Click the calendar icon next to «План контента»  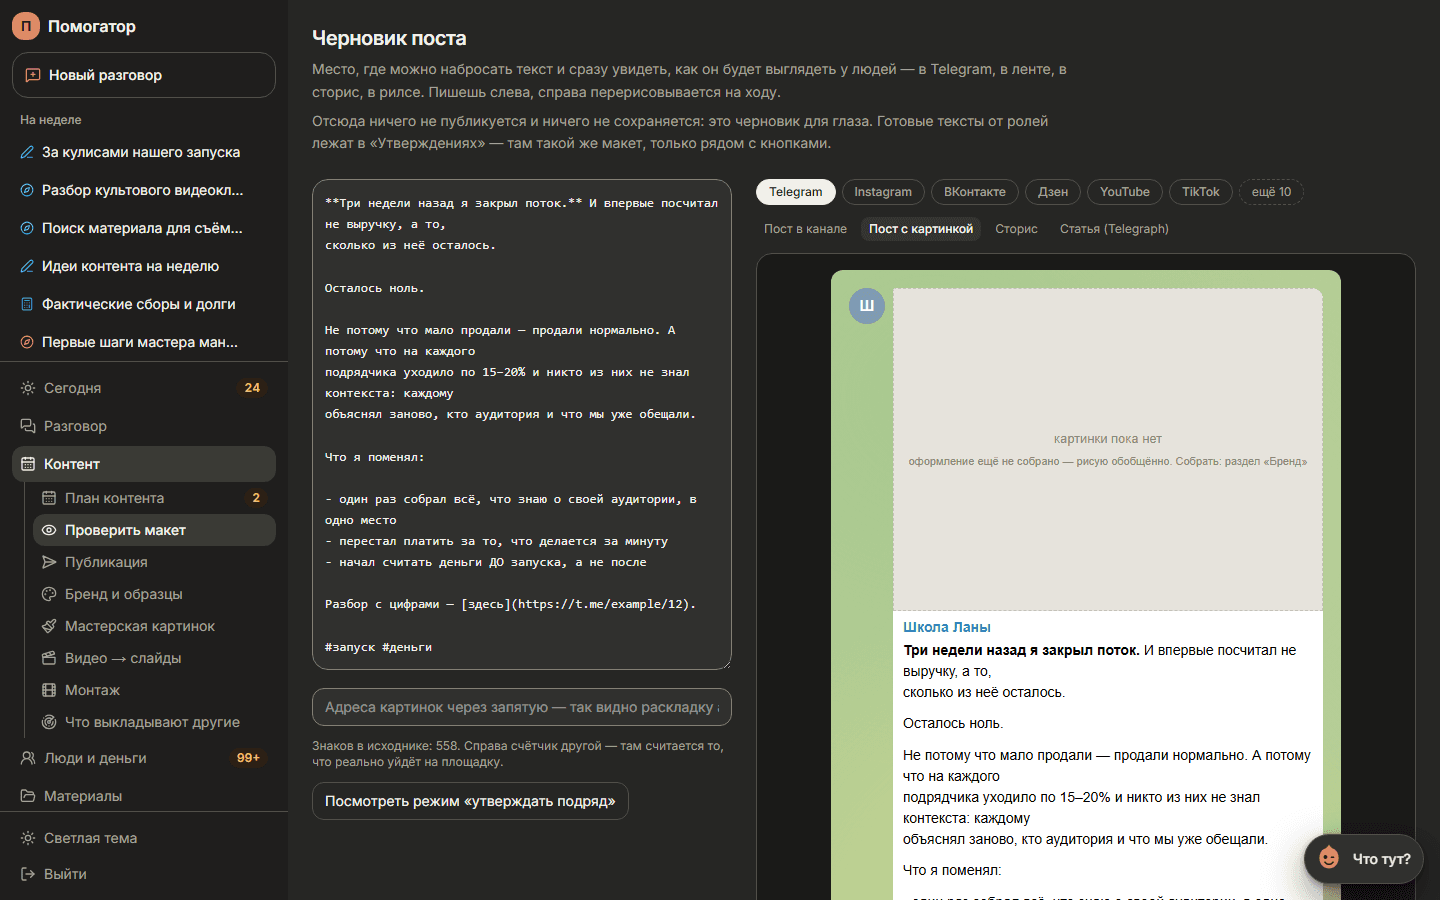point(49,498)
